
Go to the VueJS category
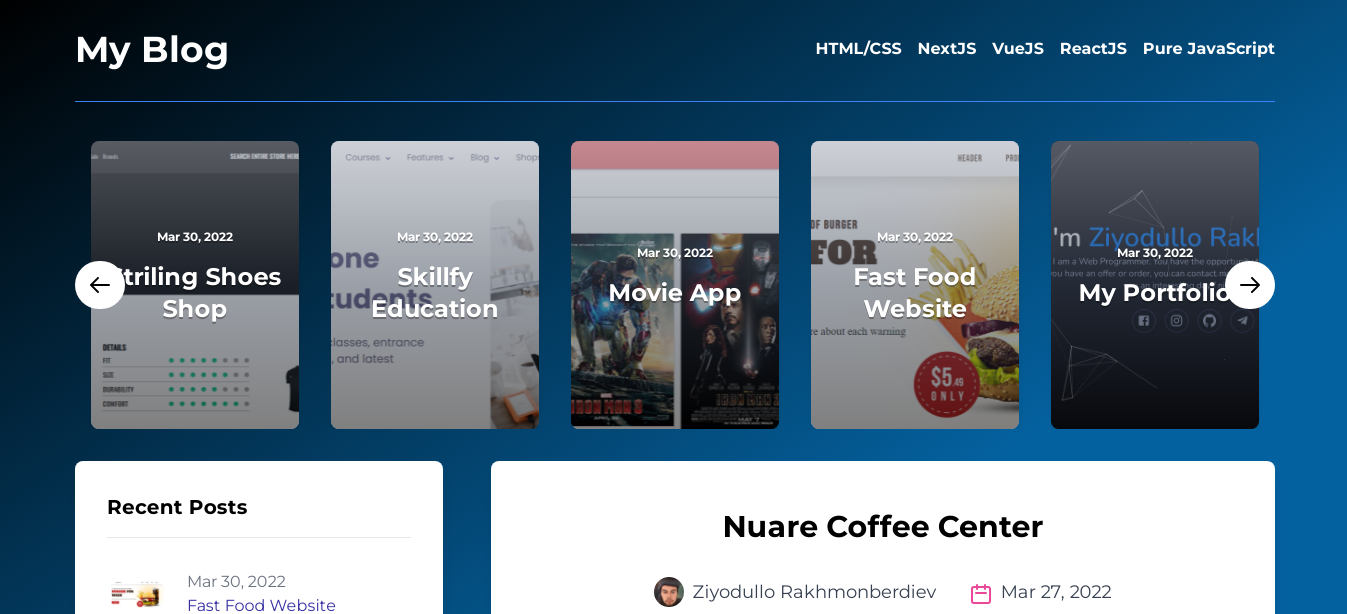pyautogui.click(x=1018, y=49)
